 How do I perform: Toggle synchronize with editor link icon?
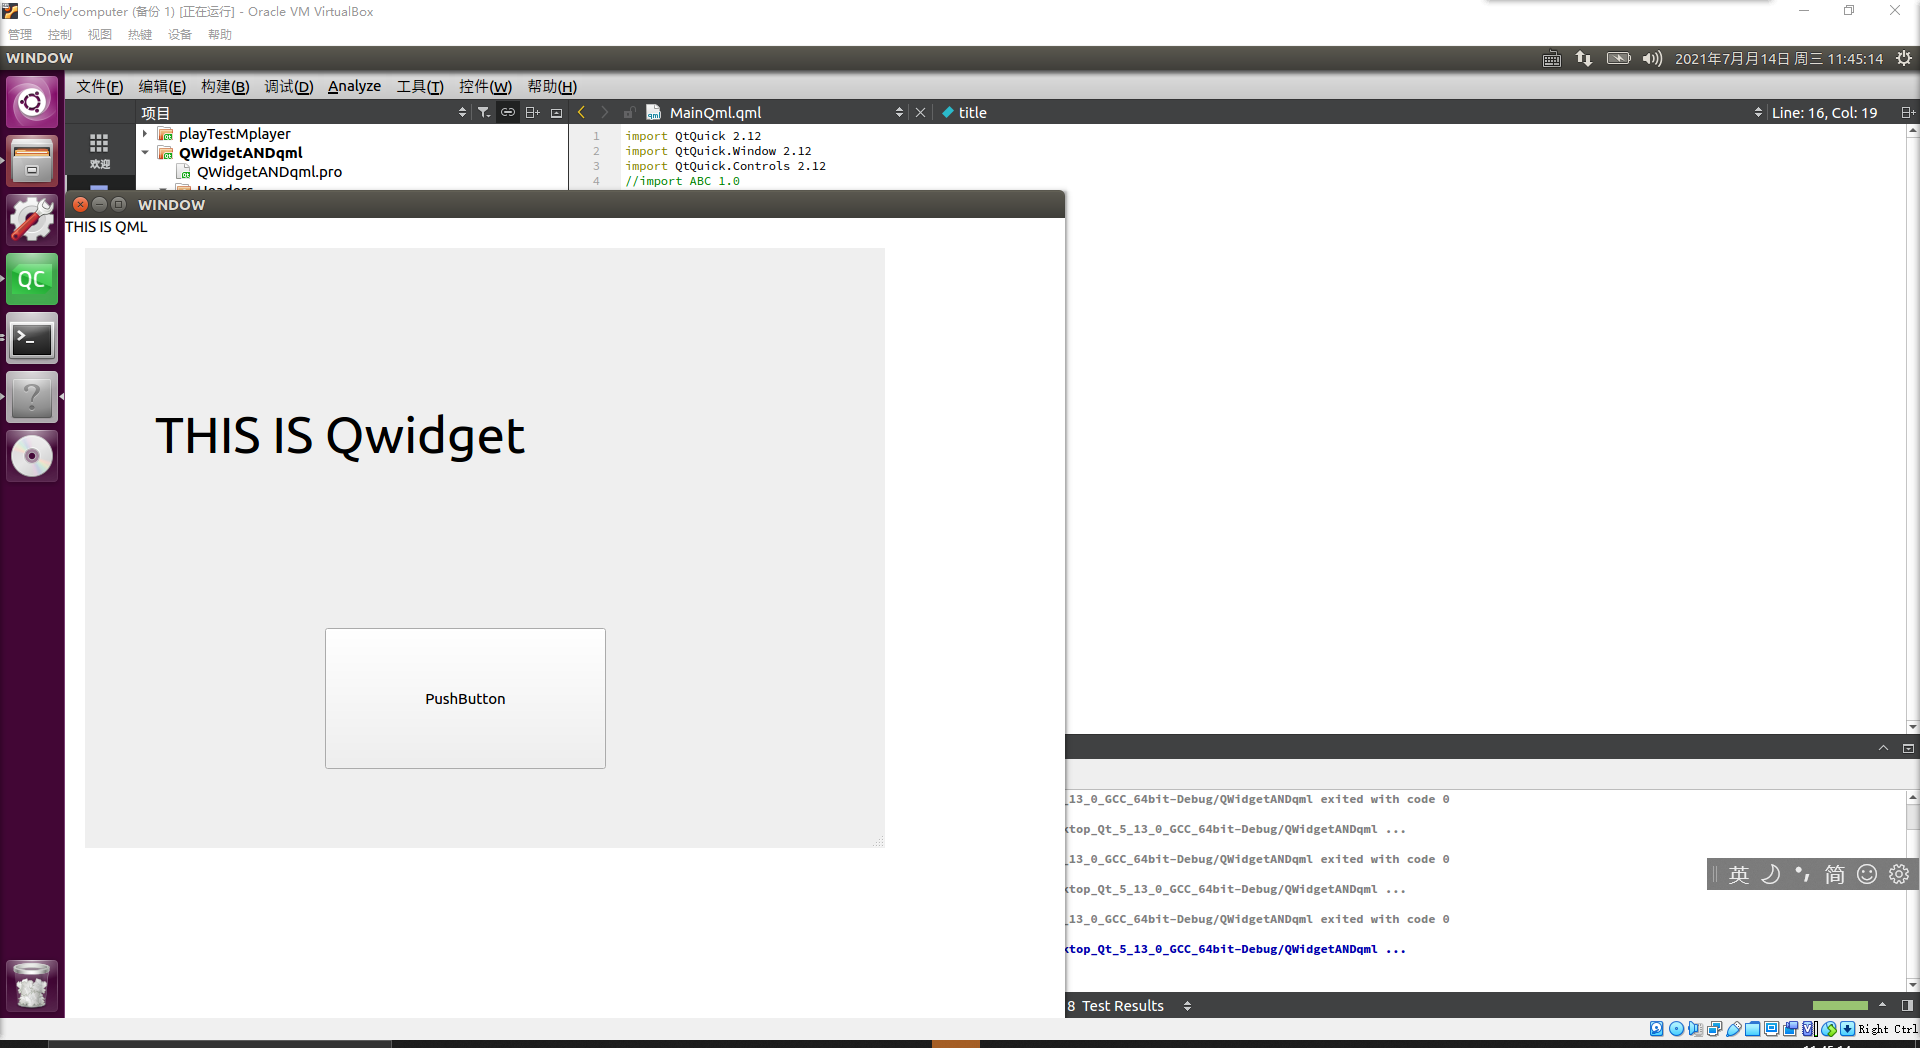pos(508,112)
